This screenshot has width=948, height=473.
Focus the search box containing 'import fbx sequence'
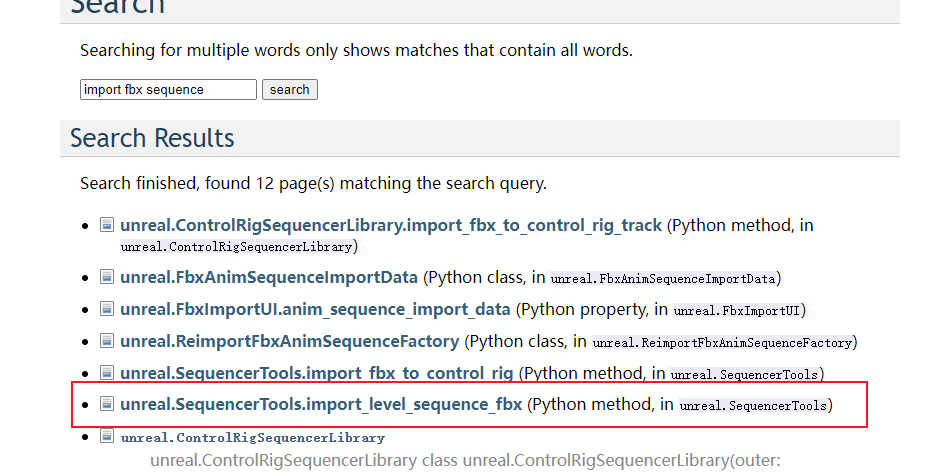pos(168,90)
